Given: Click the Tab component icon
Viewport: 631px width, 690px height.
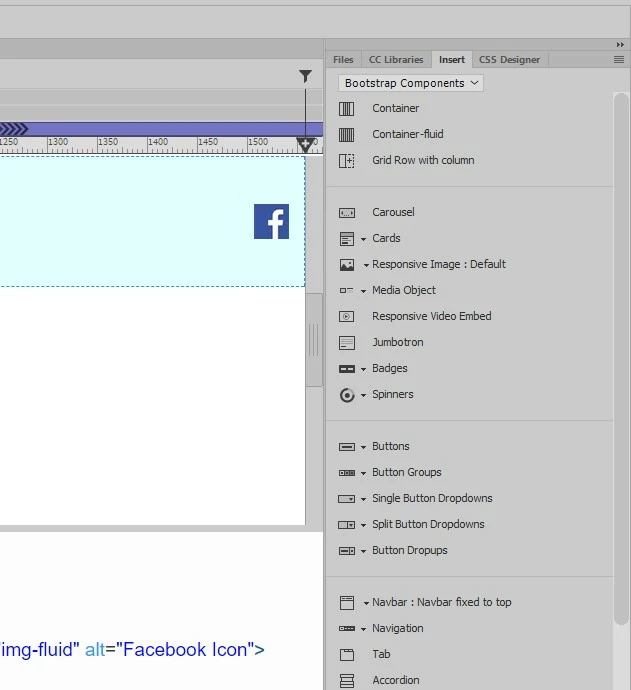Looking at the screenshot, I should point(347,655).
